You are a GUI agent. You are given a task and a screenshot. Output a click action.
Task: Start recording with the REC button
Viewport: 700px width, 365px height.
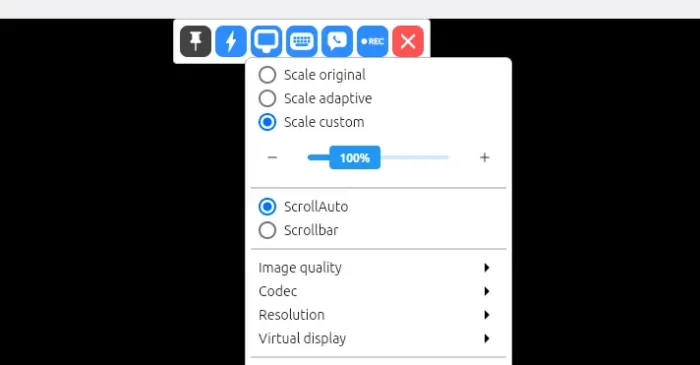point(372,41)
